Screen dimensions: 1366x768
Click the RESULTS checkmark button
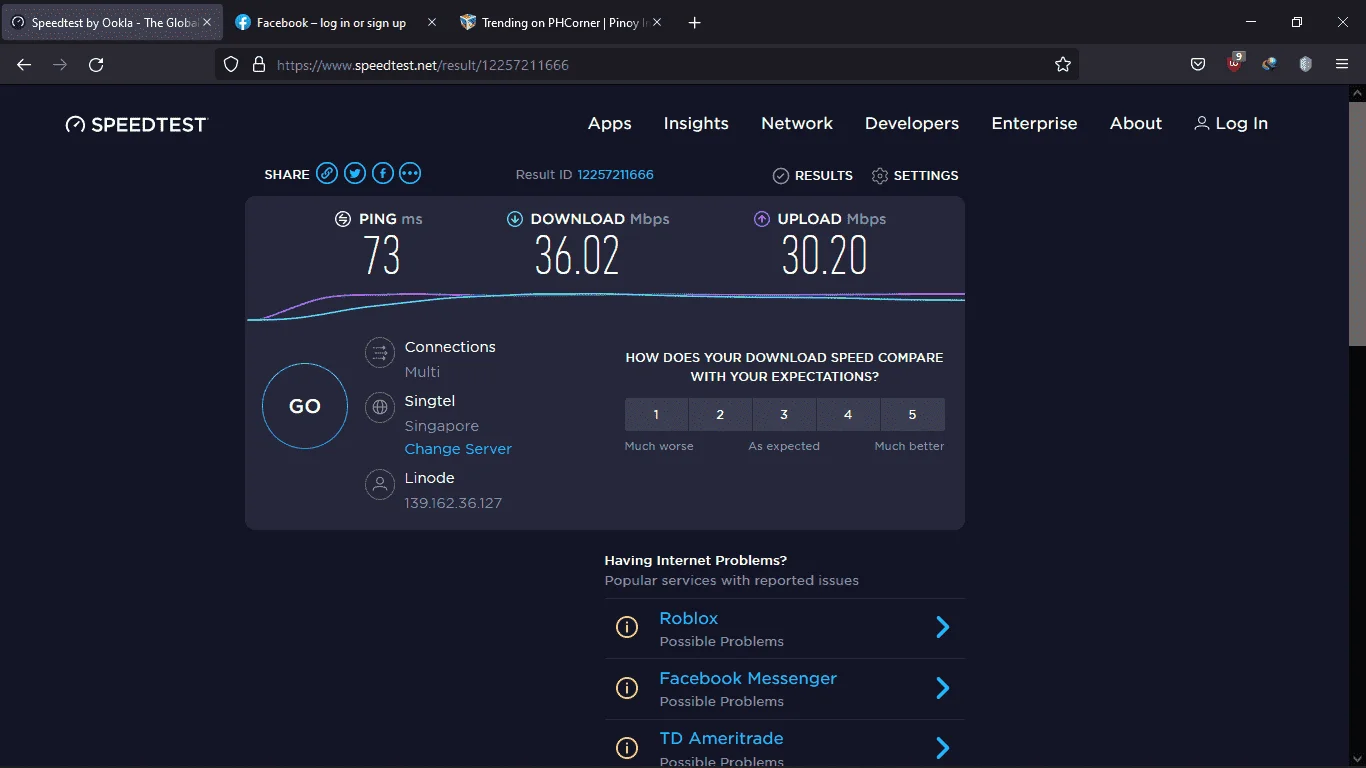(x=813, y=175)
